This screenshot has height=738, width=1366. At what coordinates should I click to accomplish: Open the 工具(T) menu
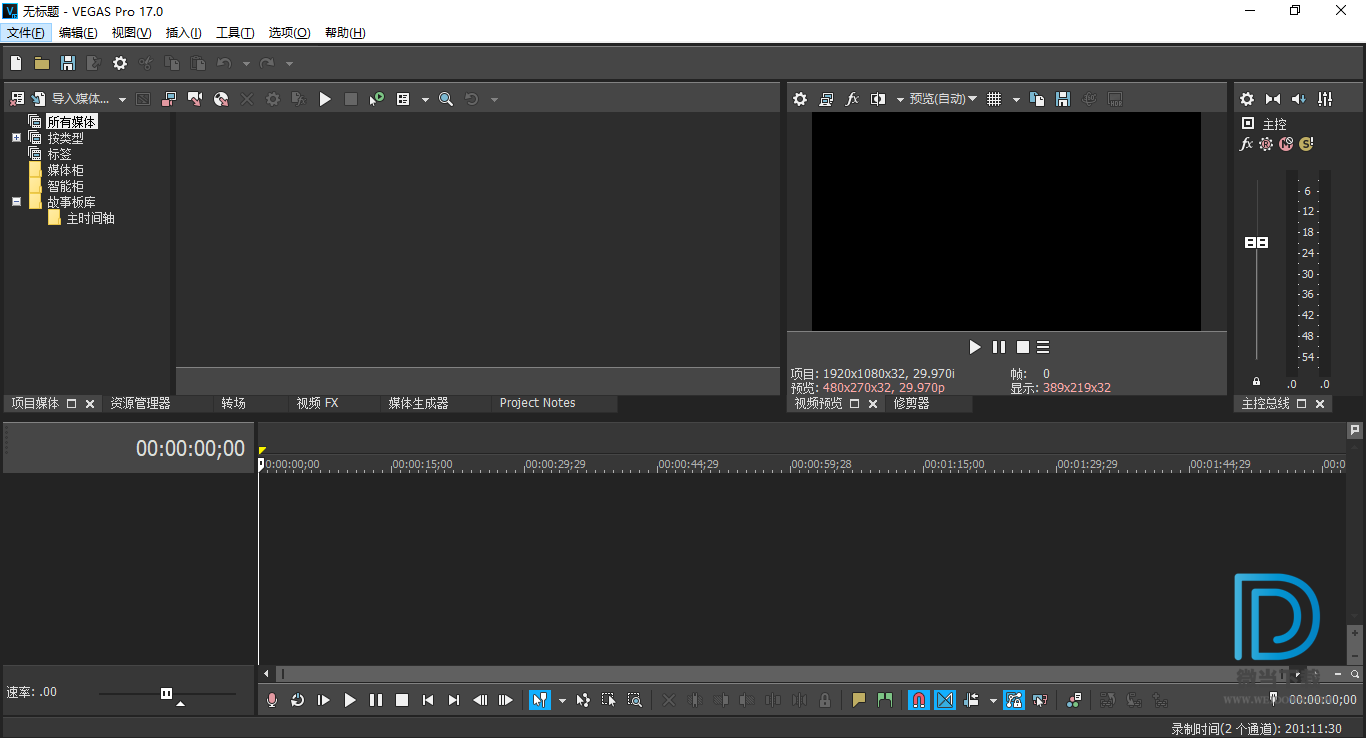click(235, 33)
